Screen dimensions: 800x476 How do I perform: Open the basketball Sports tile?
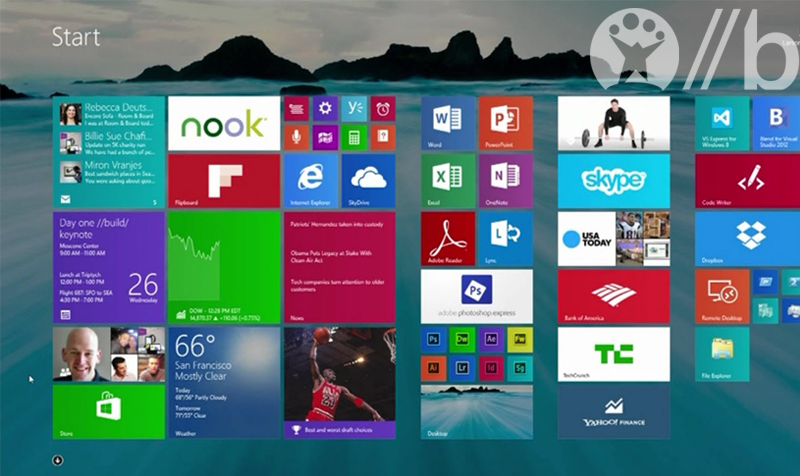point(340,383)
